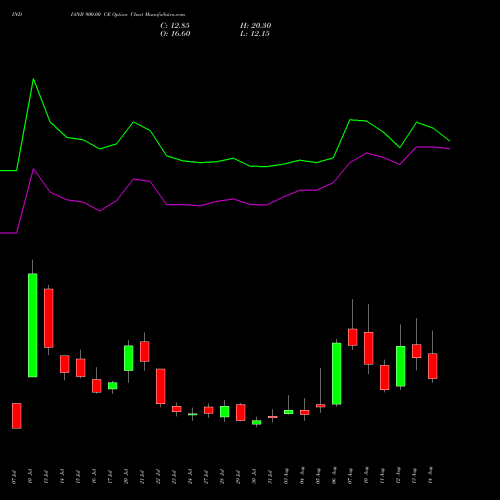
Task: Click the red candle above 07 Jul
Action: click(x=17, y=416)
